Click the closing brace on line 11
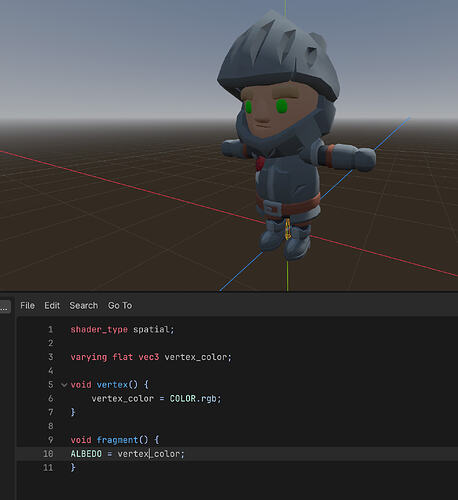Screen dimensions: 458x500 point(73,468)
